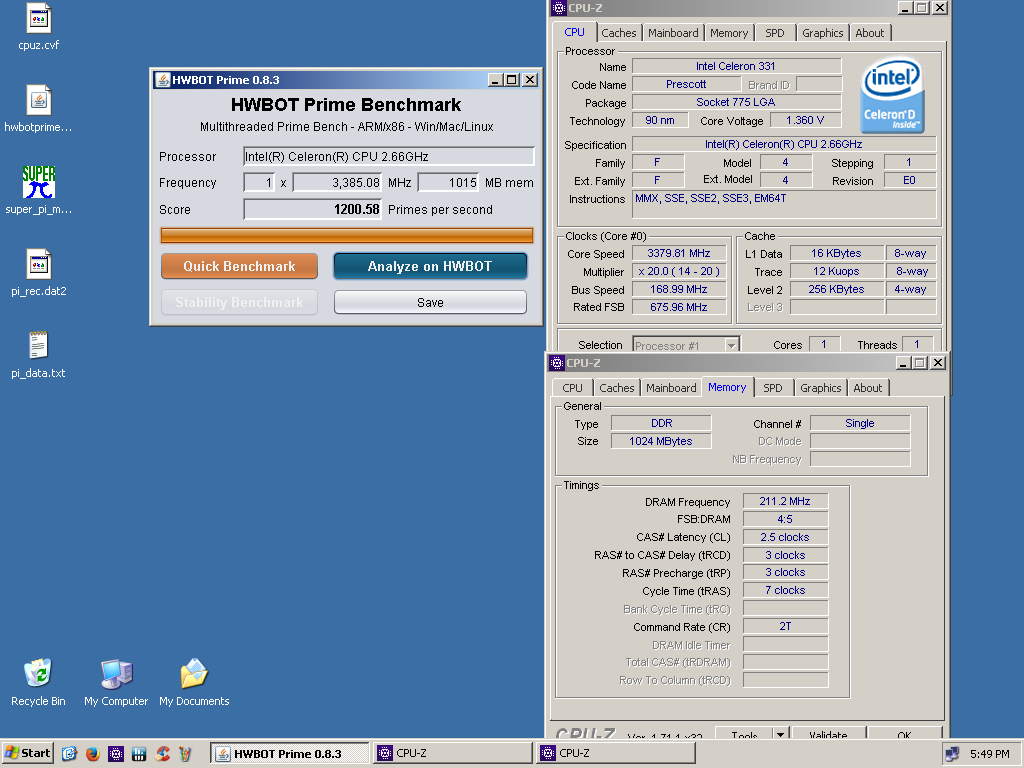Open the My Documents folder icon
Viewport: 1024px width, 768px height.
pos(194,673)
